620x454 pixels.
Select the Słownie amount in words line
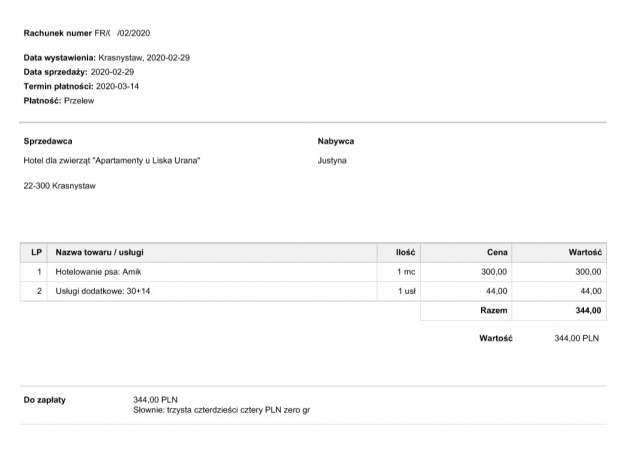point(221,410)
